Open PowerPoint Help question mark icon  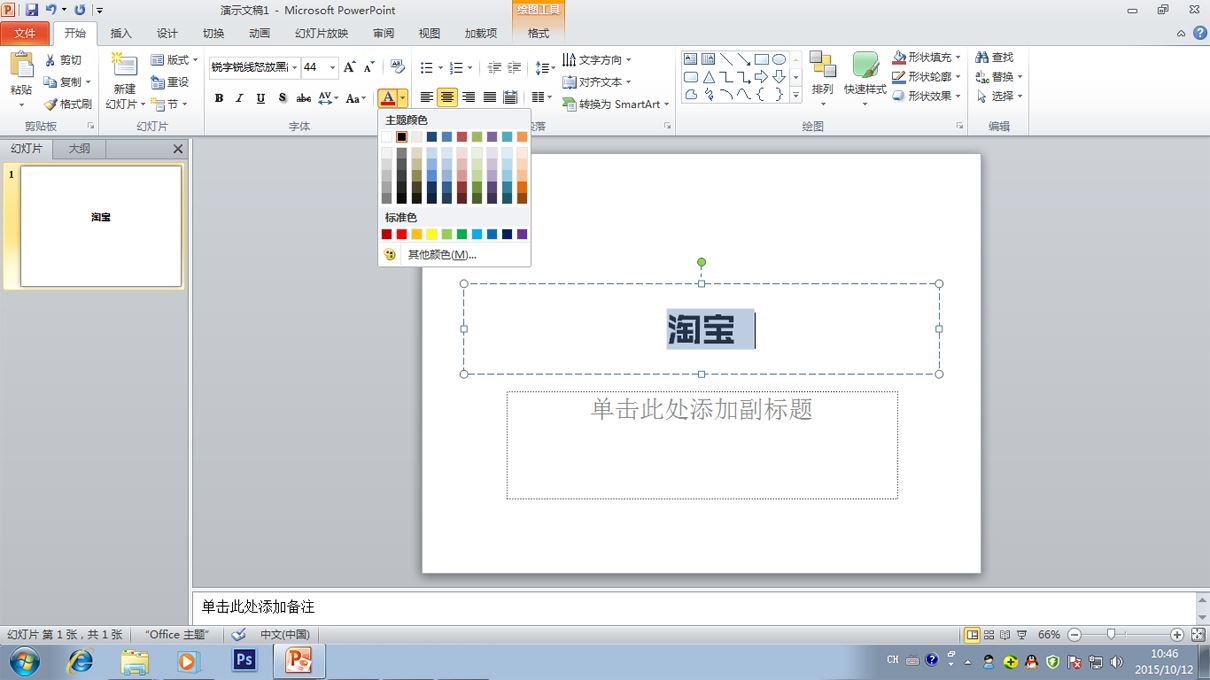point(1199,33)
